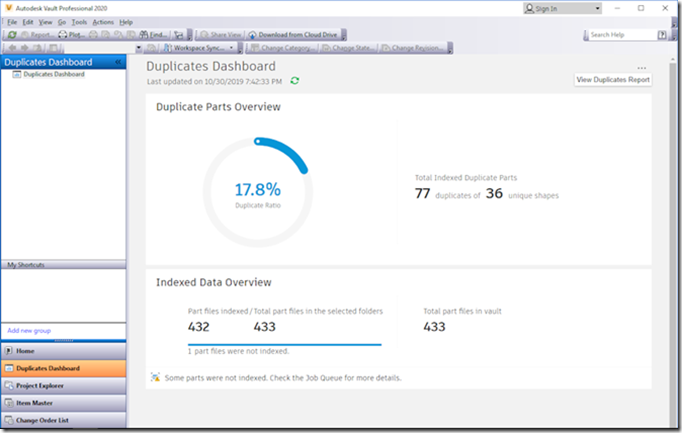The width and height of the screenshot is (682, 433).
Task: Expand the first toolbar overflow arrow
Action: [190, 35]
